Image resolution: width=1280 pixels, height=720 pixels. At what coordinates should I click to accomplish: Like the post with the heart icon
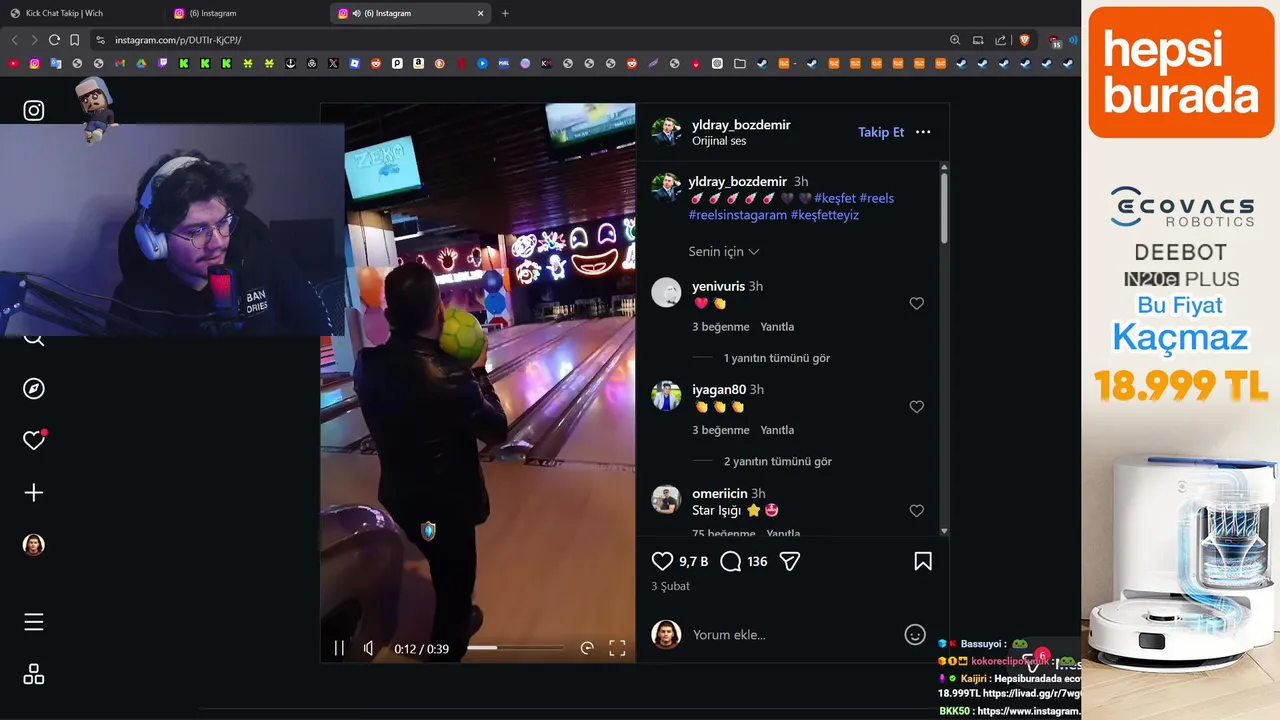point(662,561)
